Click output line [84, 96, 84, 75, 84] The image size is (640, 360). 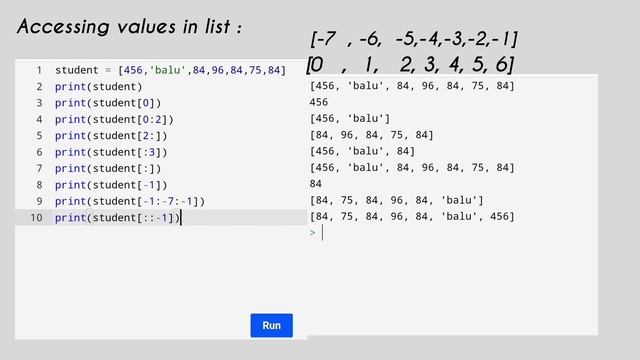click(371, 135)
